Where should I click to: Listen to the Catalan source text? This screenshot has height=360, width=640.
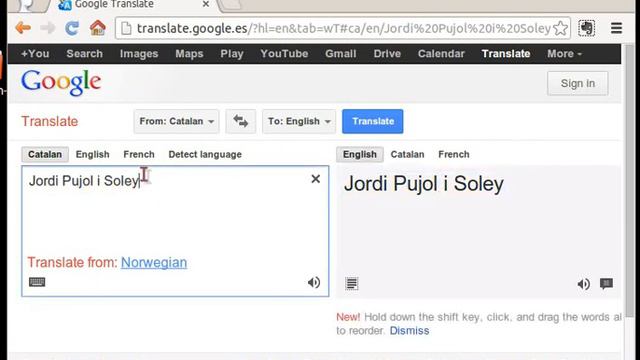pyautogui.click(x=314, y=282)
